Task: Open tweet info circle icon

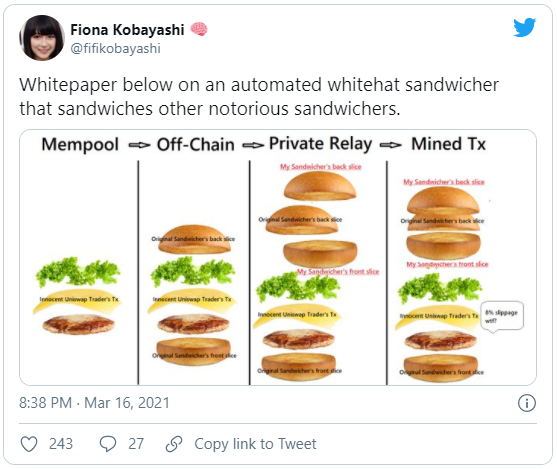Action: click(x=526, y=403)
